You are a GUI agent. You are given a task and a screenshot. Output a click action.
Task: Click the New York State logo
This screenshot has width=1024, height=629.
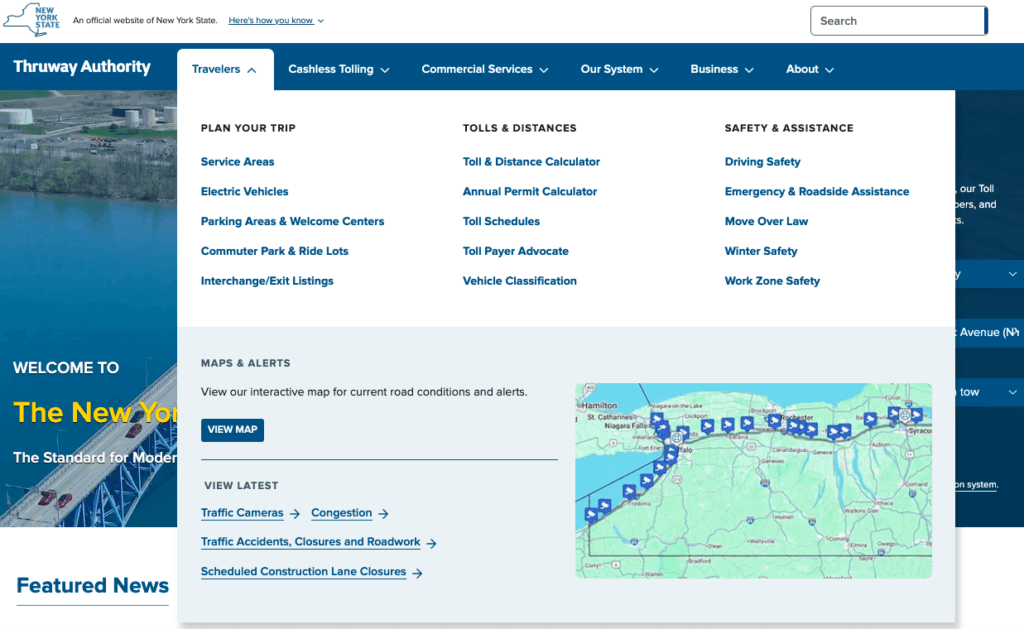point(31,20)
